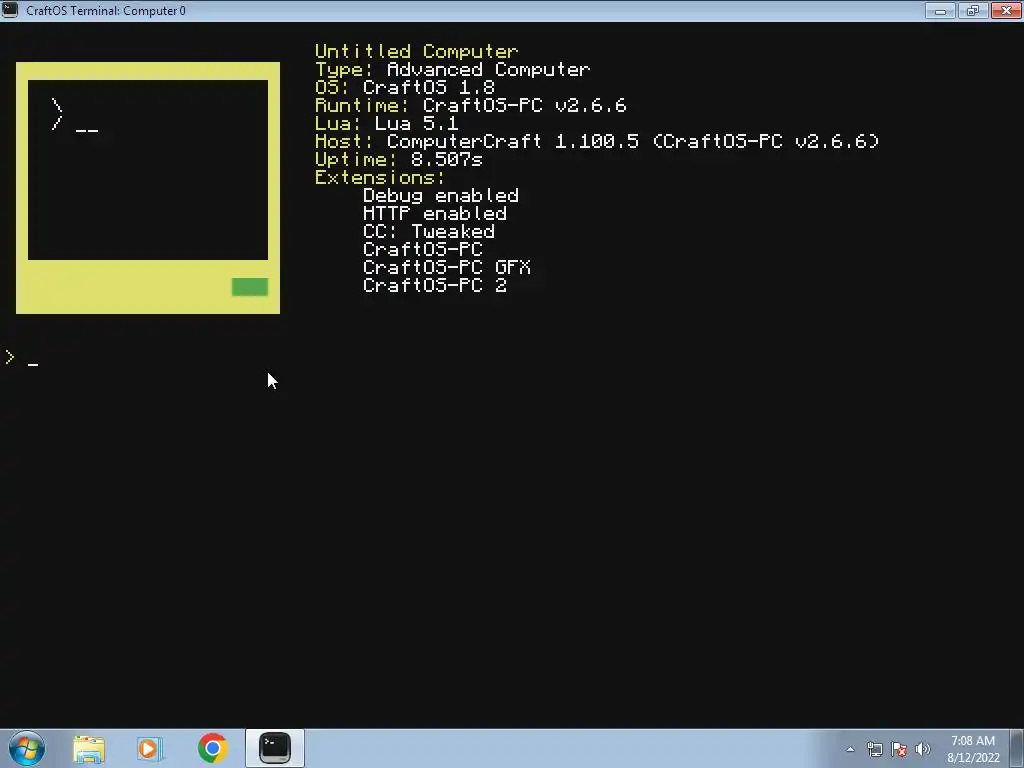Open the volume control speaker icon

[x=923, y=749]
